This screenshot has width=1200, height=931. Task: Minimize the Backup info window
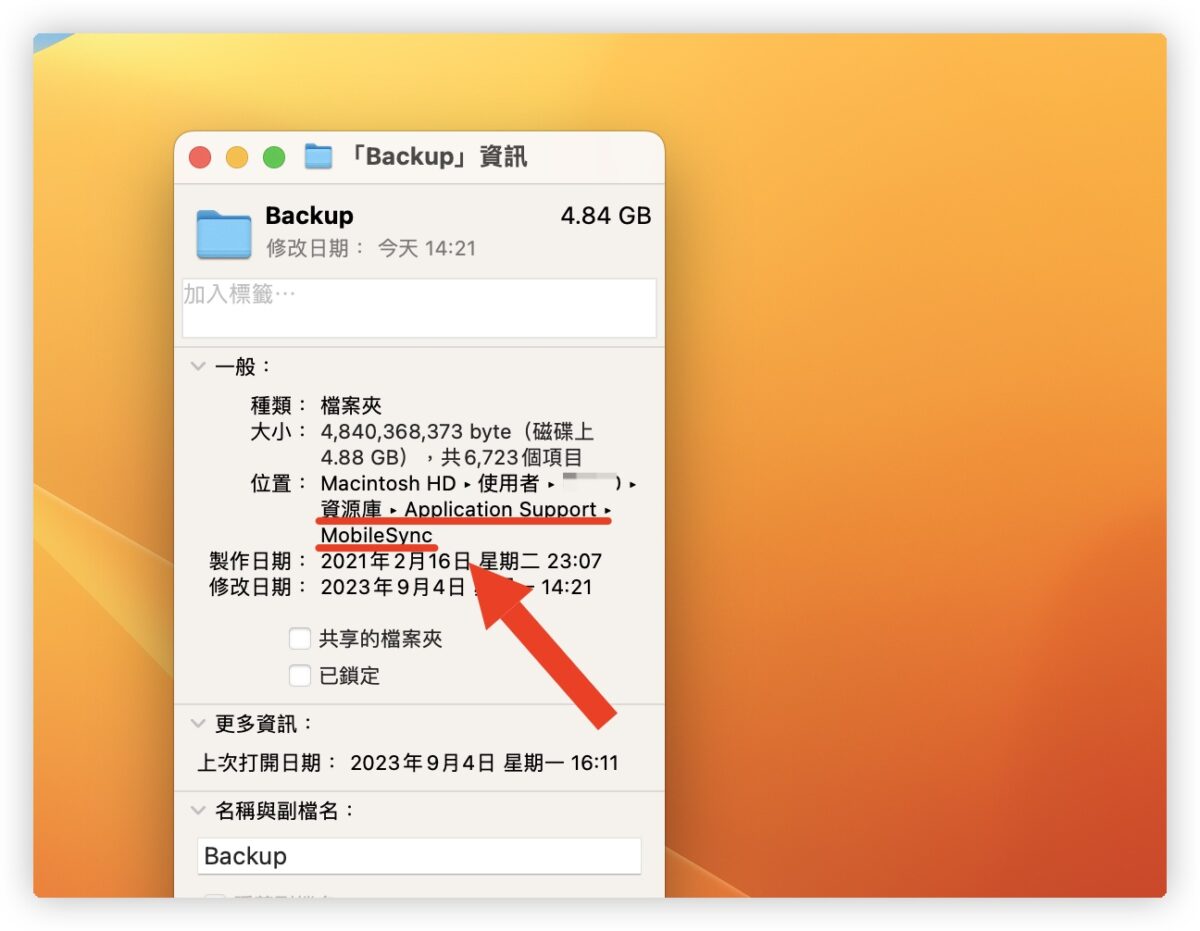point(237,157)
